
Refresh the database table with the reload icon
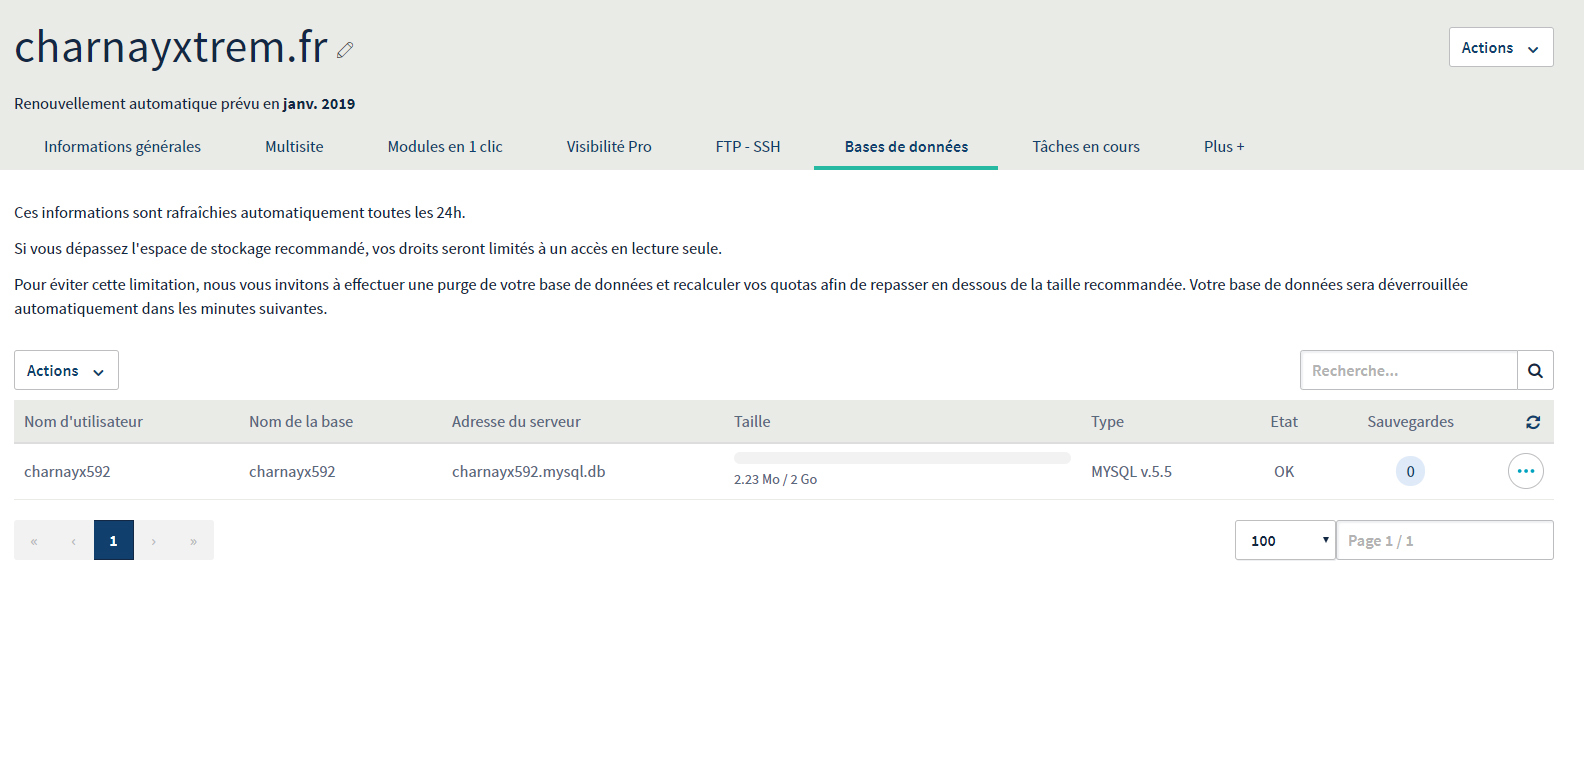[1532, 422]
